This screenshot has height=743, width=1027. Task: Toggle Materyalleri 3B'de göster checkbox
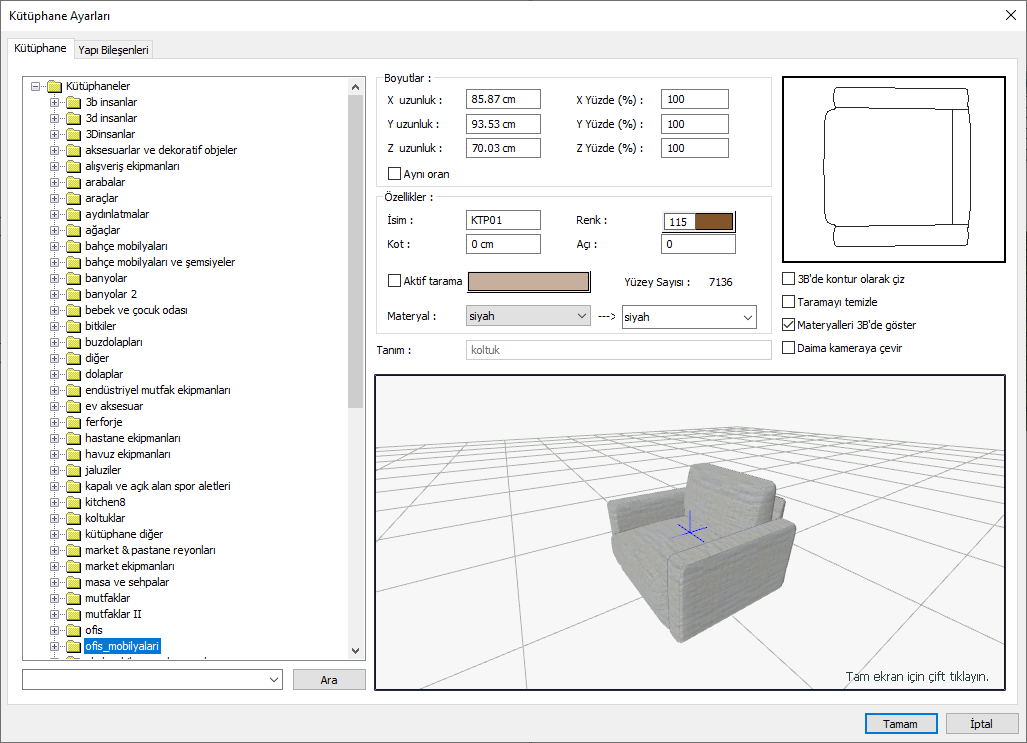point(790,325)
